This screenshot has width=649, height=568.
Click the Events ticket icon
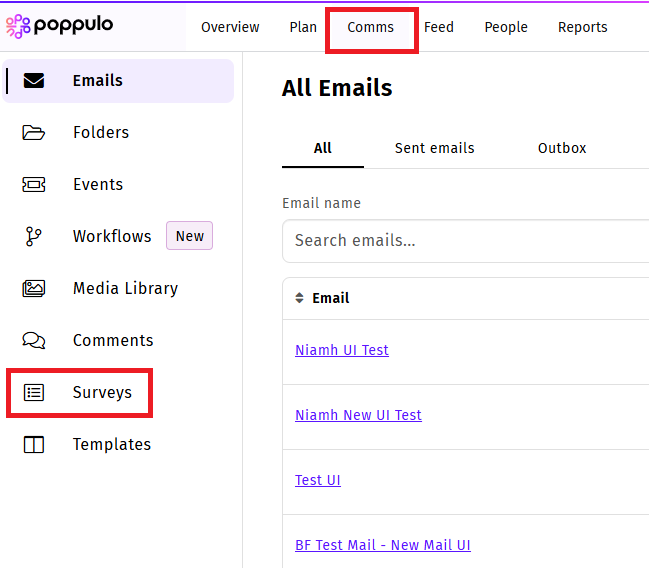(34, 185)
